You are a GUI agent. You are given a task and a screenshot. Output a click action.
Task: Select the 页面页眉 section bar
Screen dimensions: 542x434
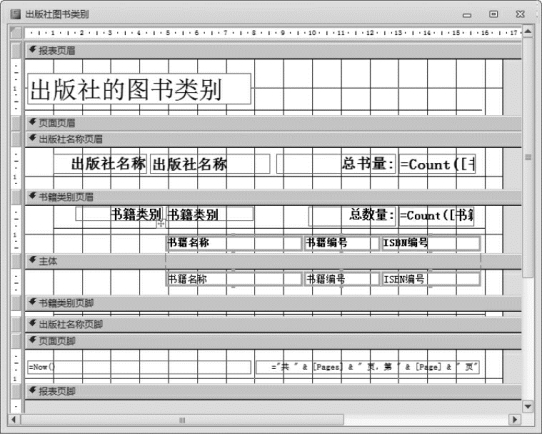click(x=273, y=123)
